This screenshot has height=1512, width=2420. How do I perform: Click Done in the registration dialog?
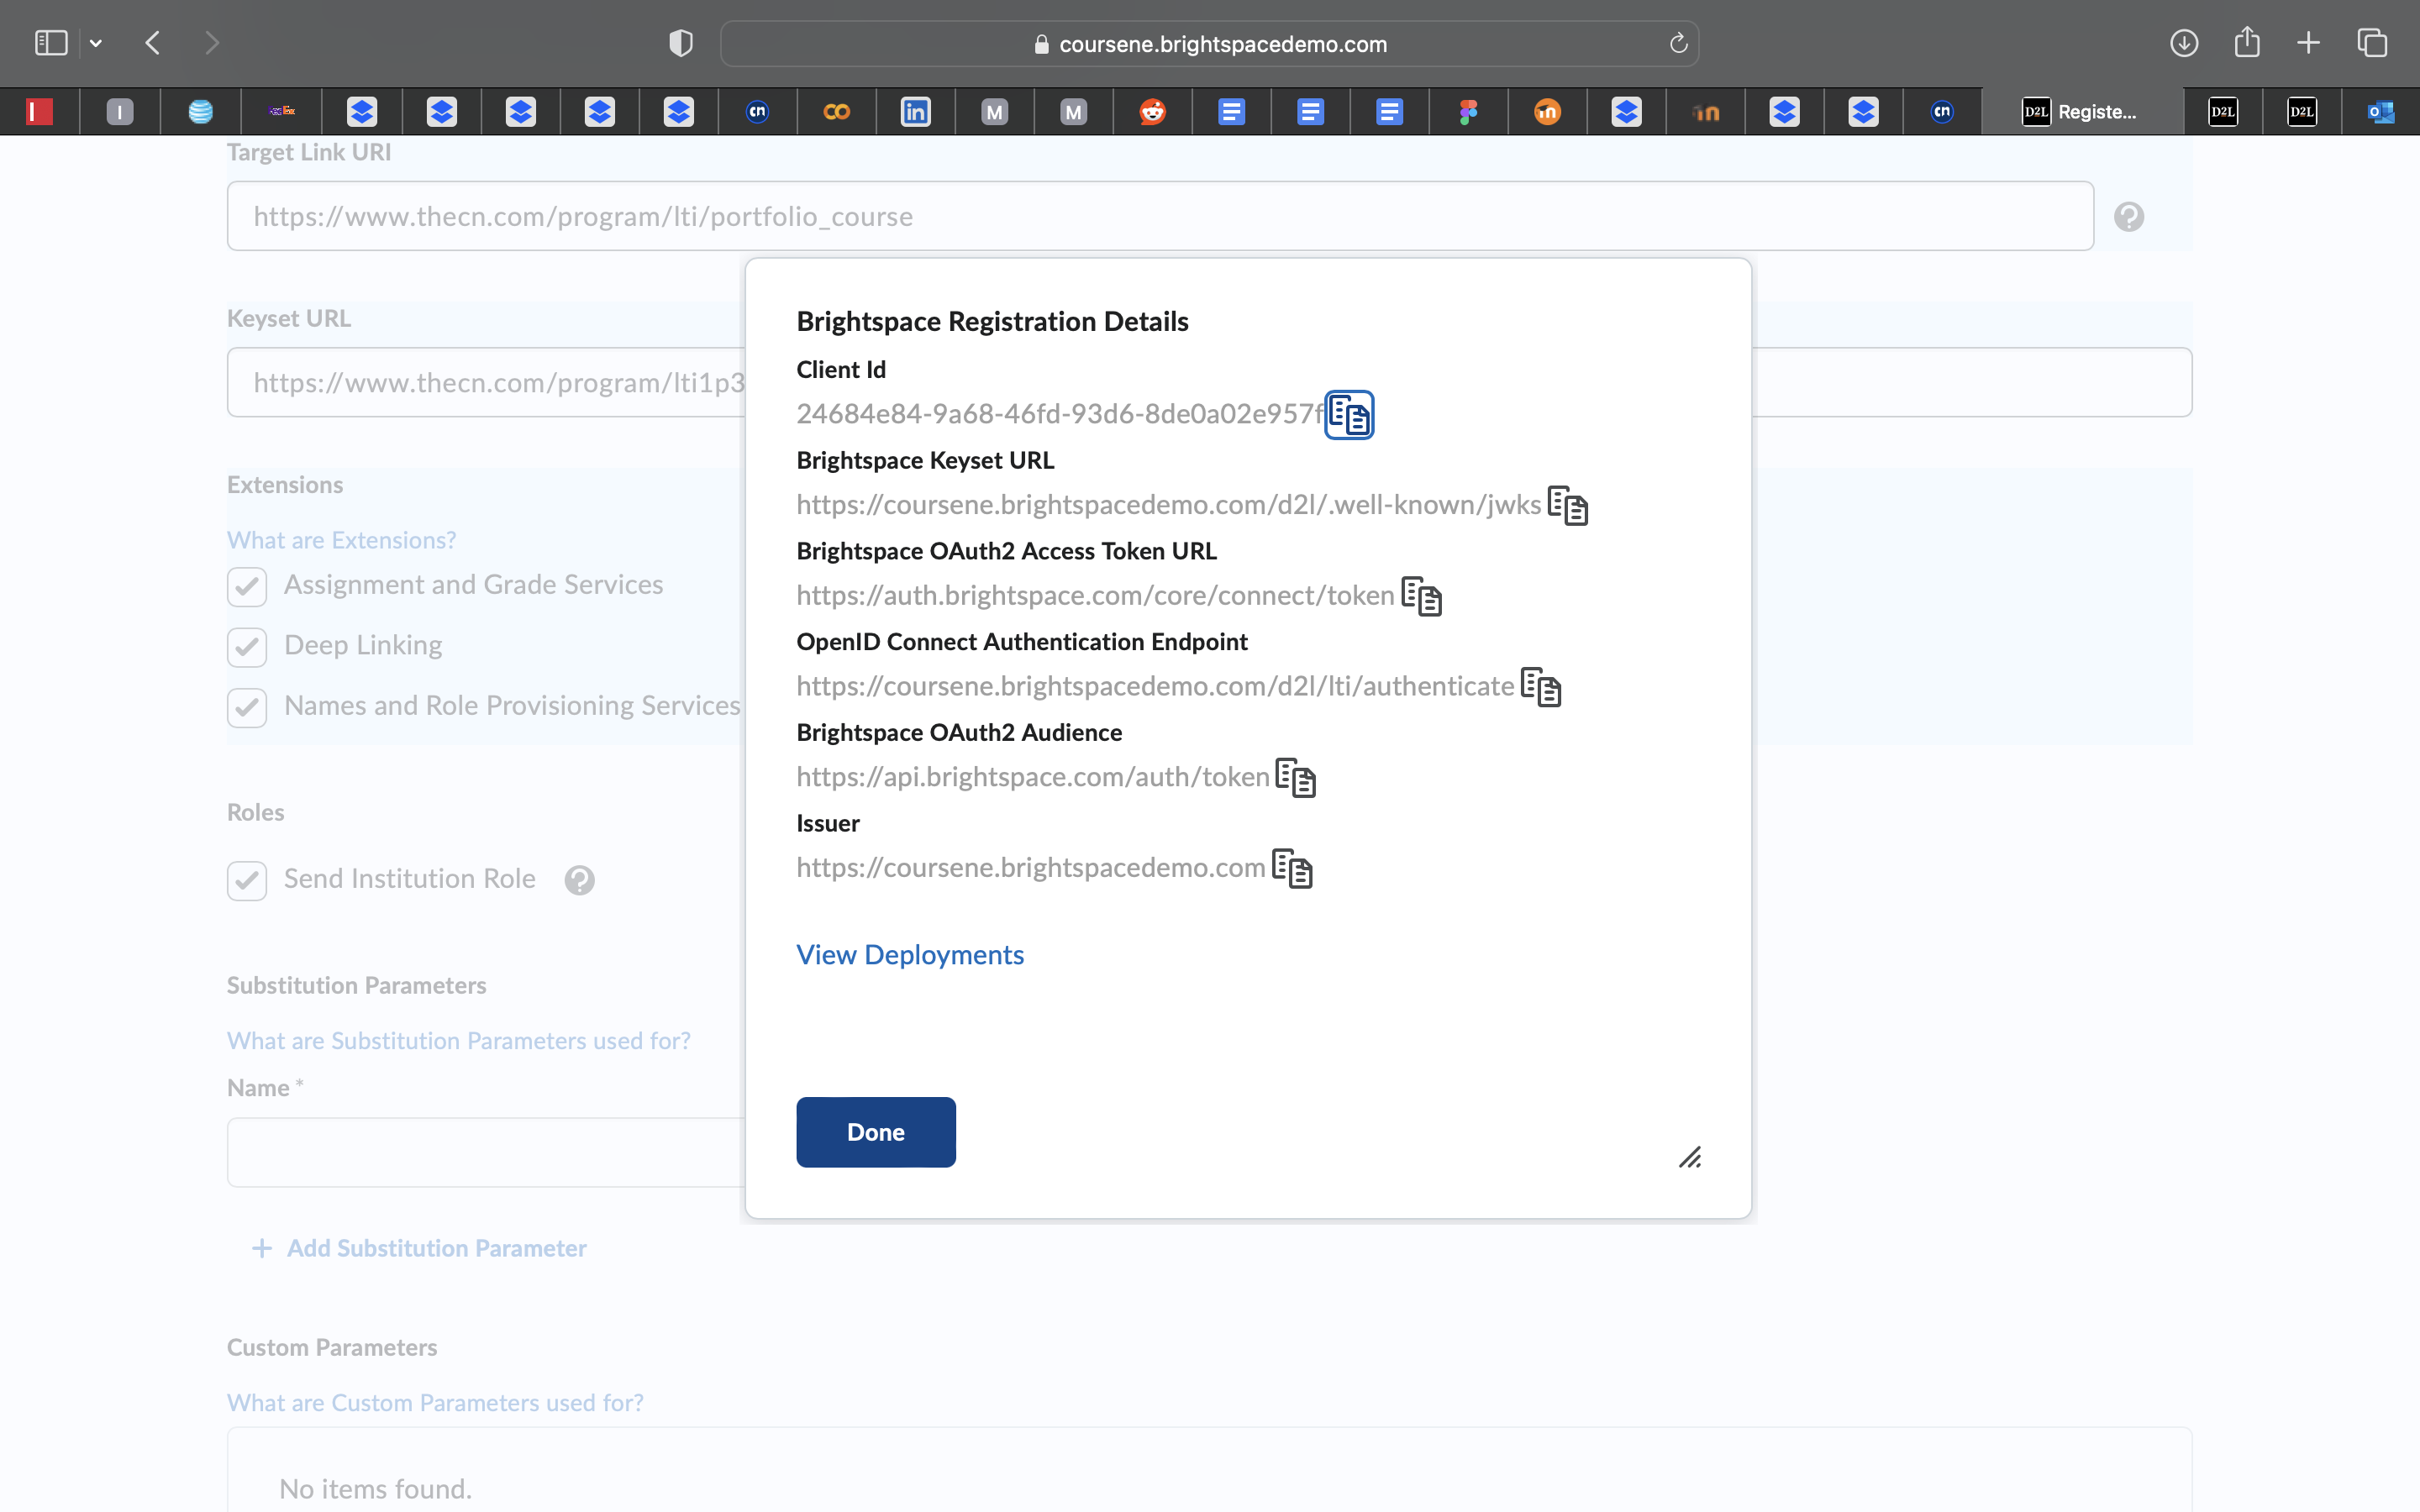click(x=876, y=1132)
